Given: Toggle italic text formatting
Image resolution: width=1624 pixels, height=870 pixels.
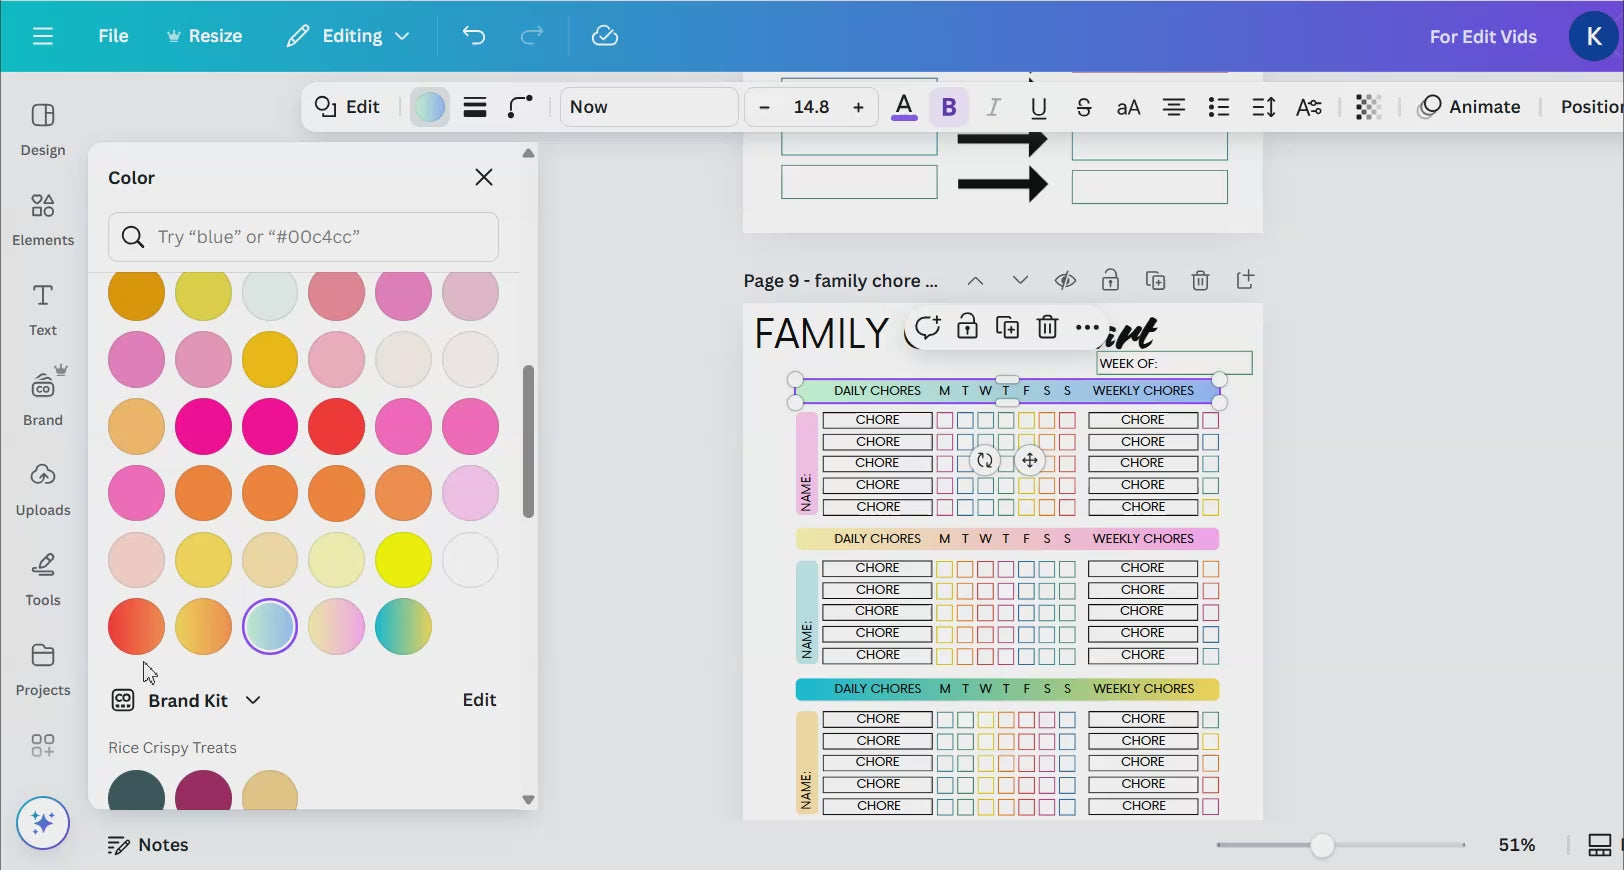Looking at the screenshot, I should tap(993, 107).
